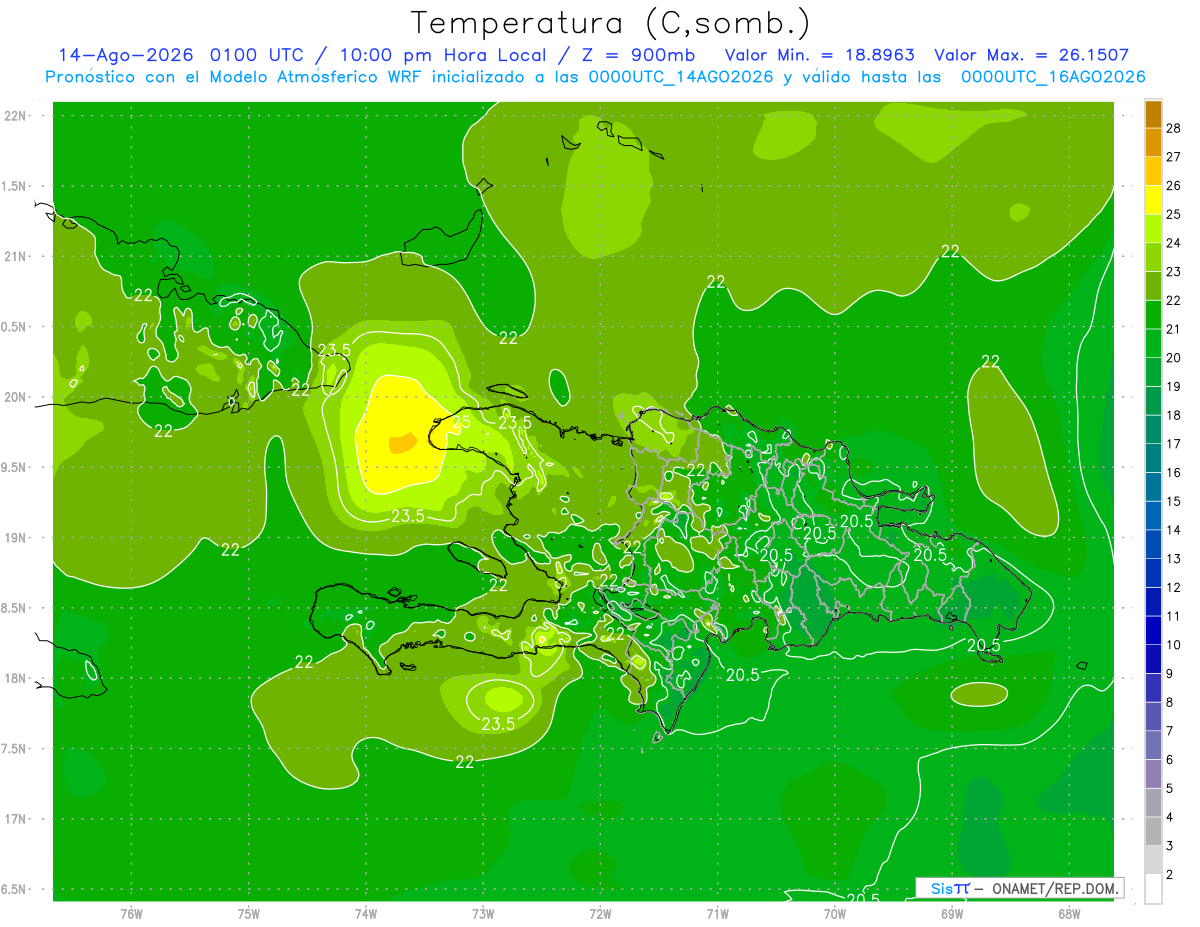The image size is (1200, 927).
Task: Click the "74W" longitude axis label
Action: [x=366, y=914]
